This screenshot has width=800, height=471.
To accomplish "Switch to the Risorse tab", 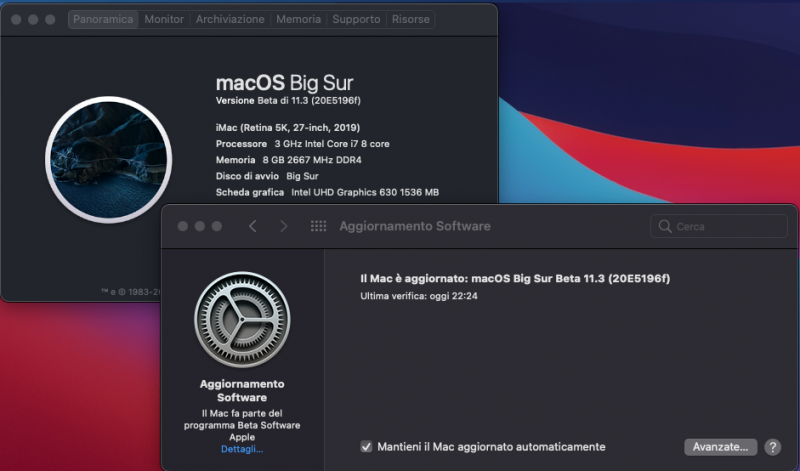I will [411, 19].
